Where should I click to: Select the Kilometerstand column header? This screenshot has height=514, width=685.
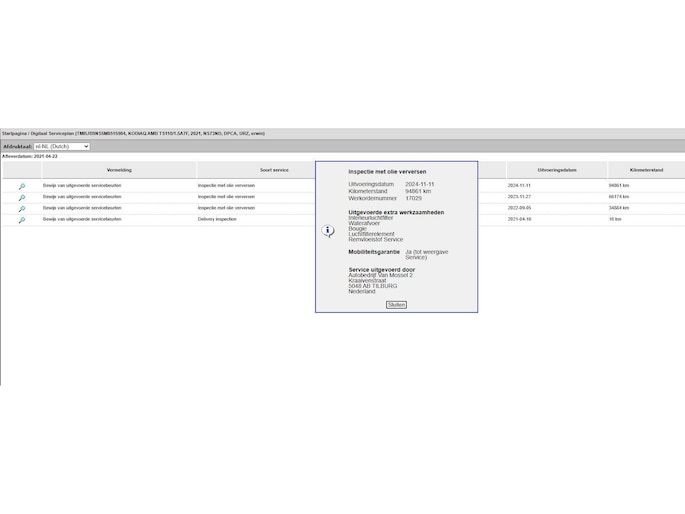pos(646,170)
